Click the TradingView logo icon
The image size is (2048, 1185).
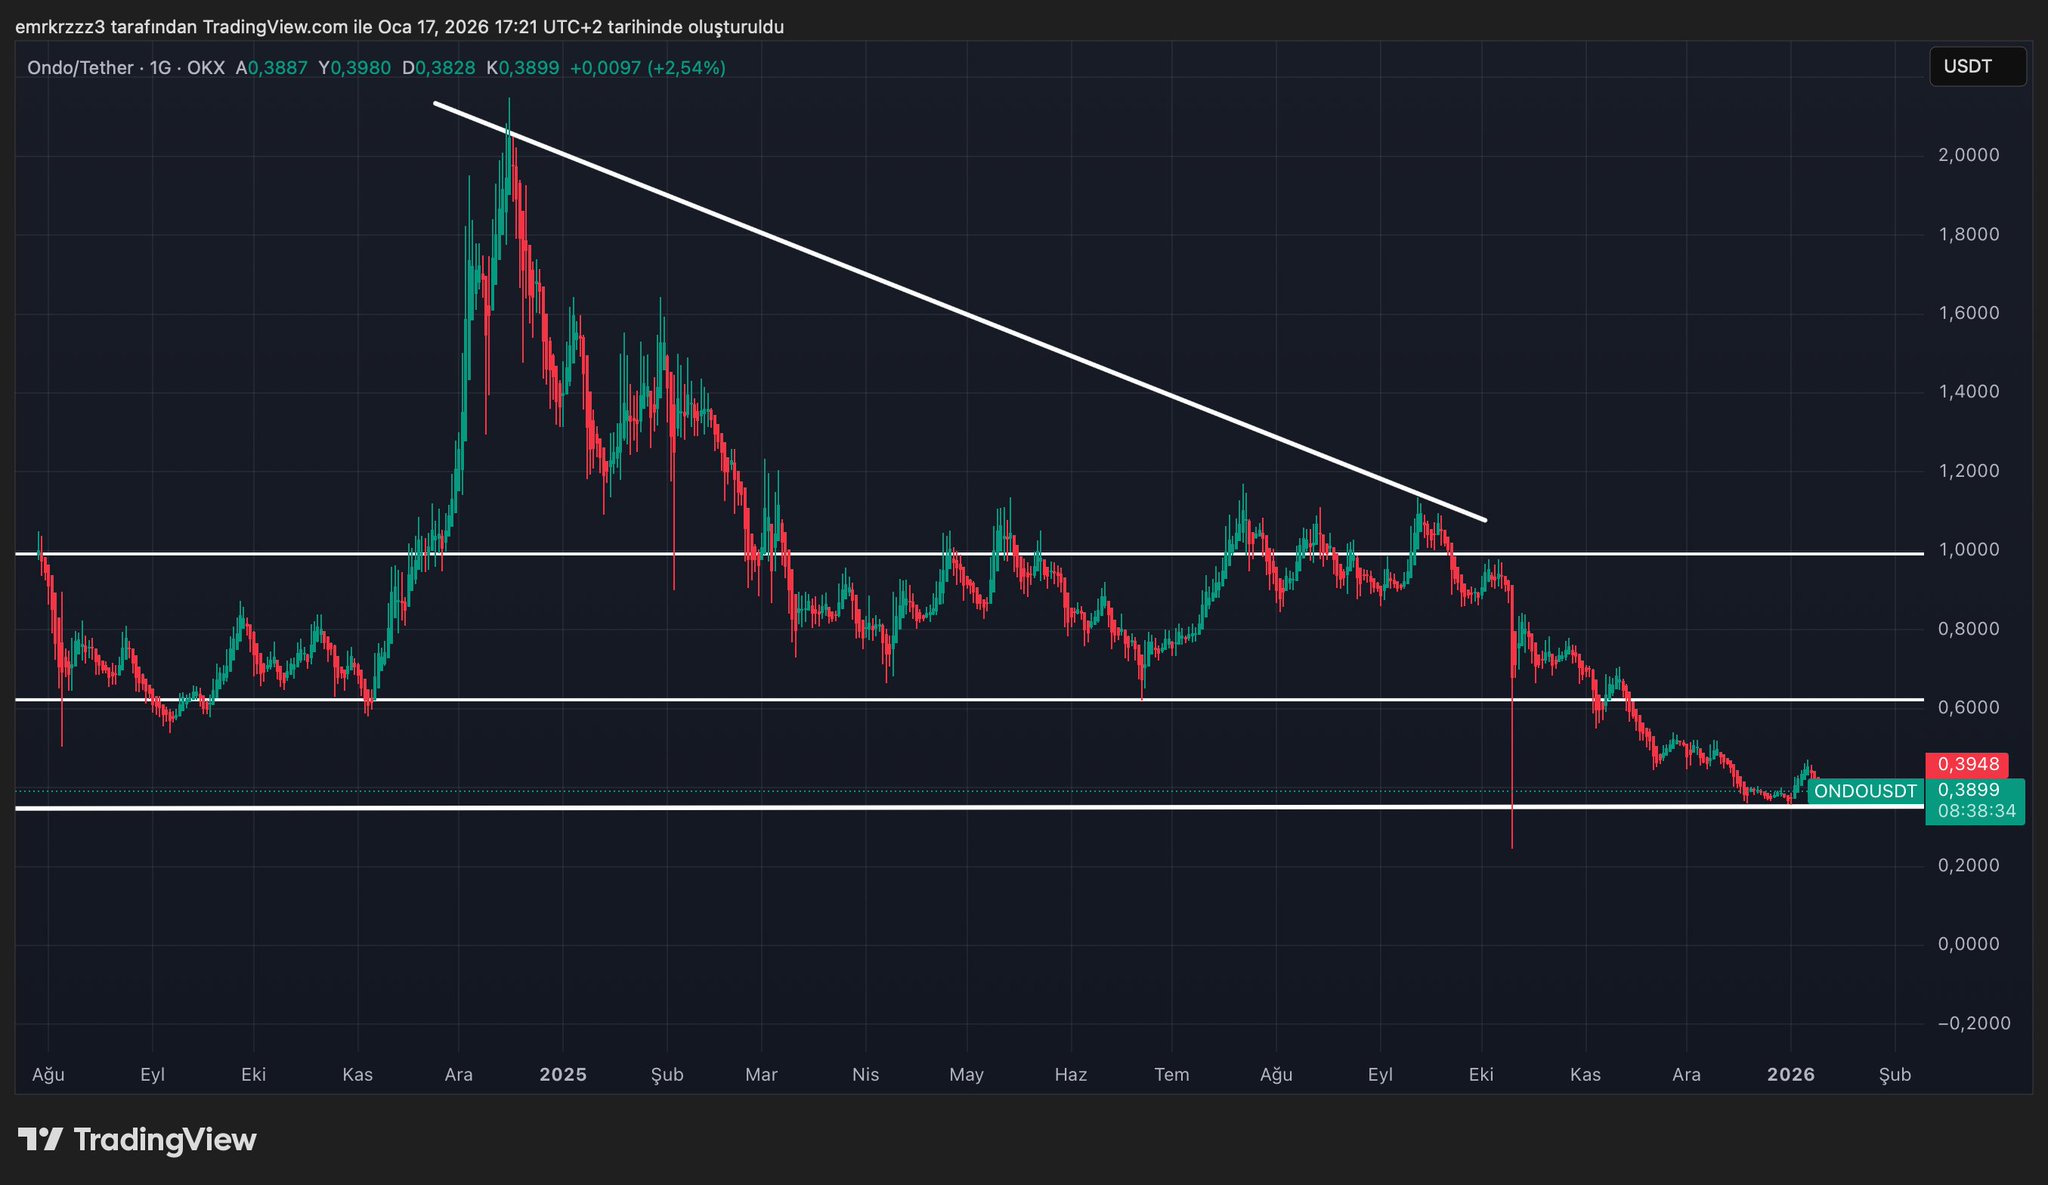pyautogui.click(x=41, y=1139)
